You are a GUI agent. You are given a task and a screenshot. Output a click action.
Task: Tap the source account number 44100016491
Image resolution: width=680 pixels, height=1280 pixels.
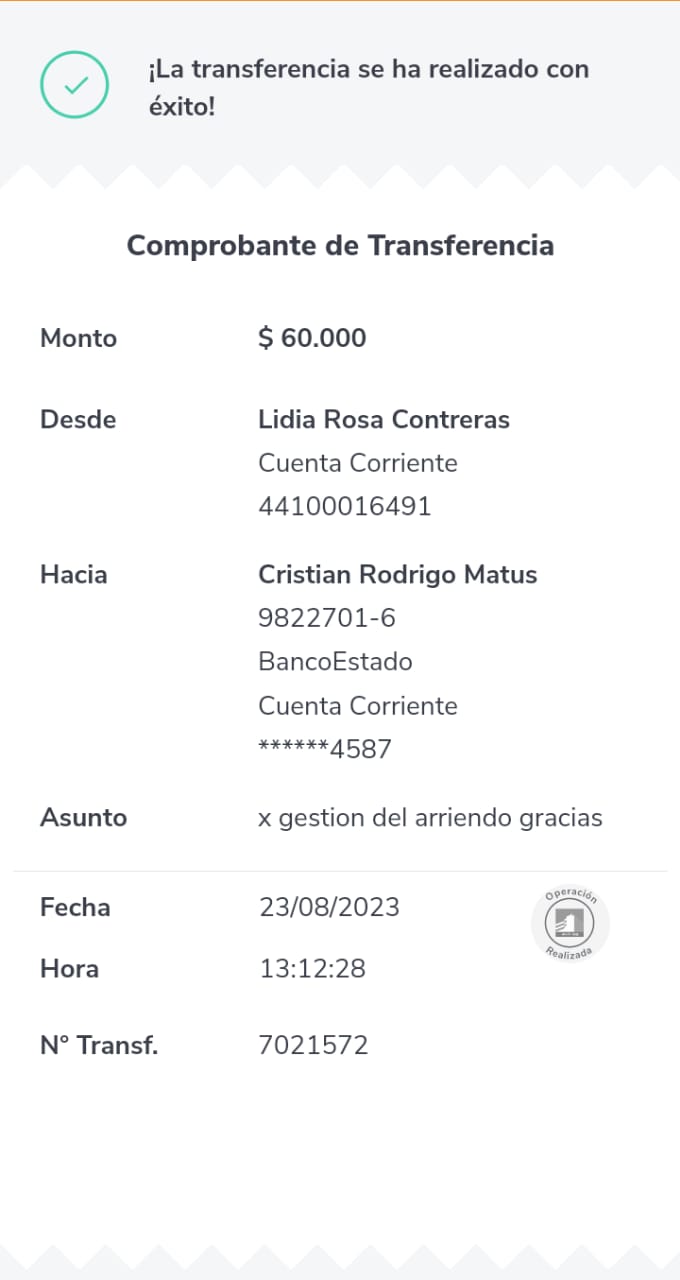(345, 506)
